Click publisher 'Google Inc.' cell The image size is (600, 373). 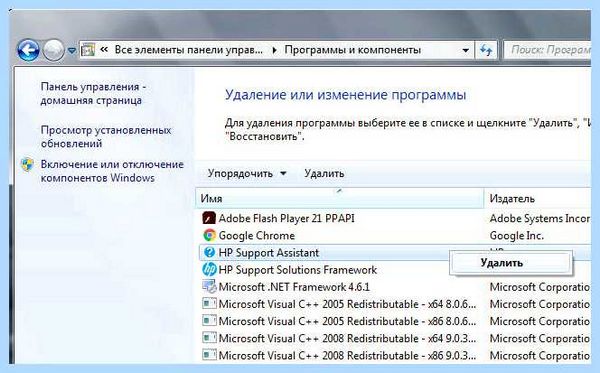pyautogui.click(x=517, y=235)
